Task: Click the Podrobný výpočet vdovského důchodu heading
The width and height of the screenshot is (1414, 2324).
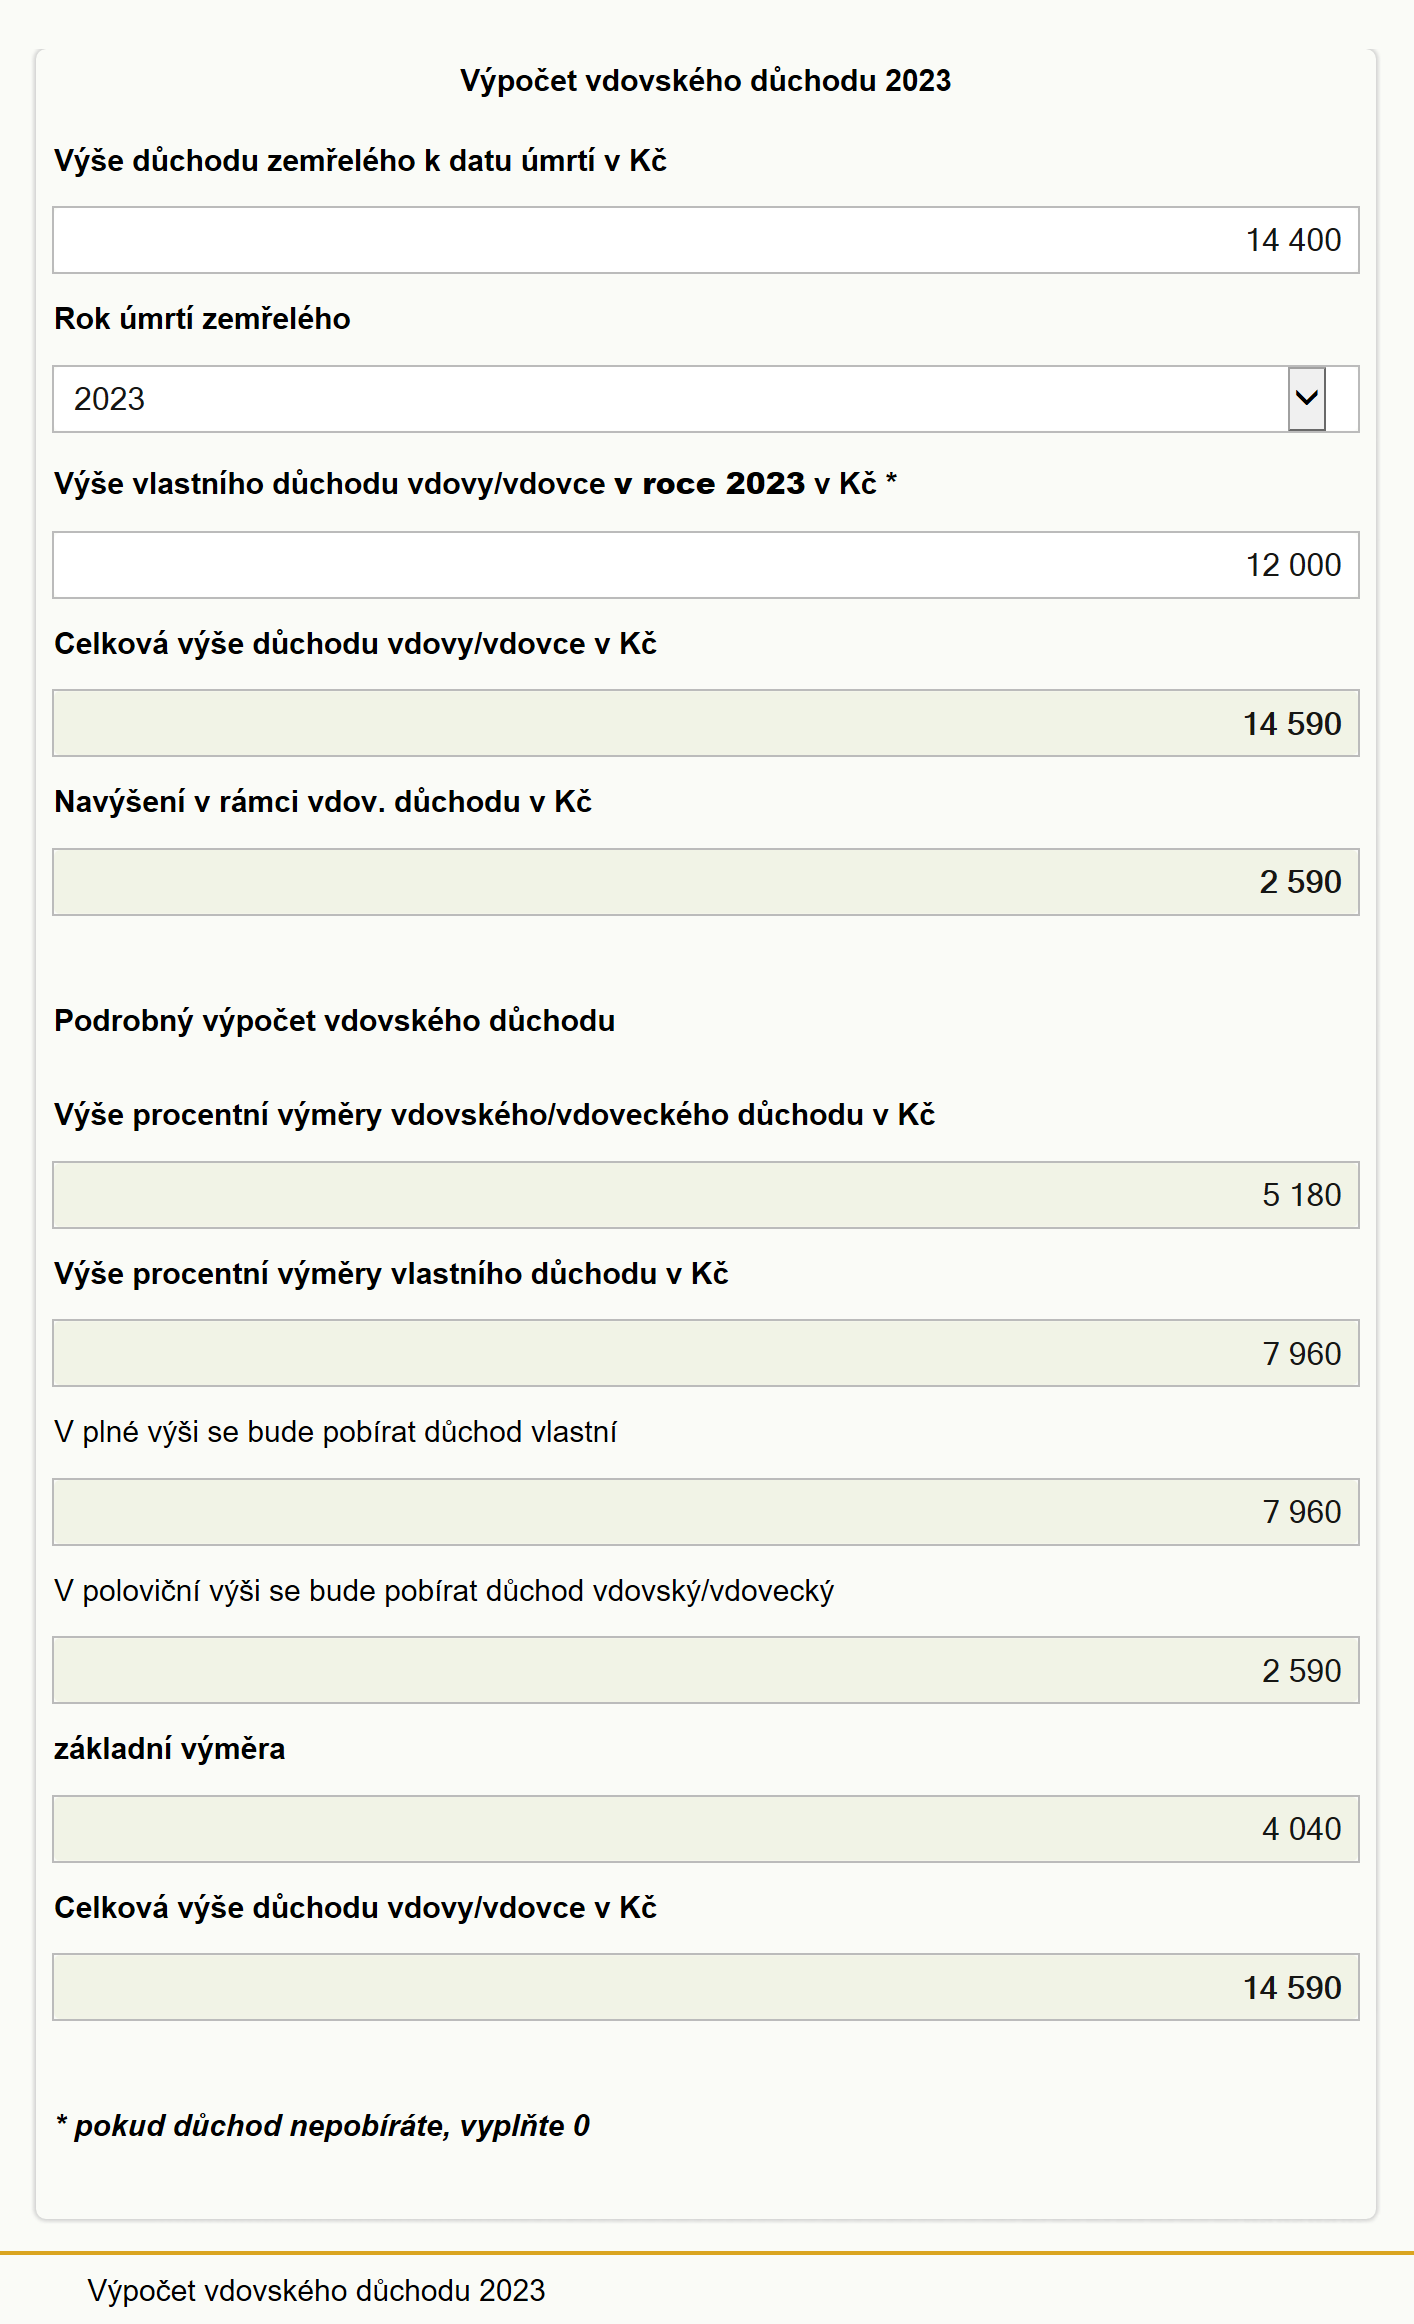Action: click(x=335, y=1021)
